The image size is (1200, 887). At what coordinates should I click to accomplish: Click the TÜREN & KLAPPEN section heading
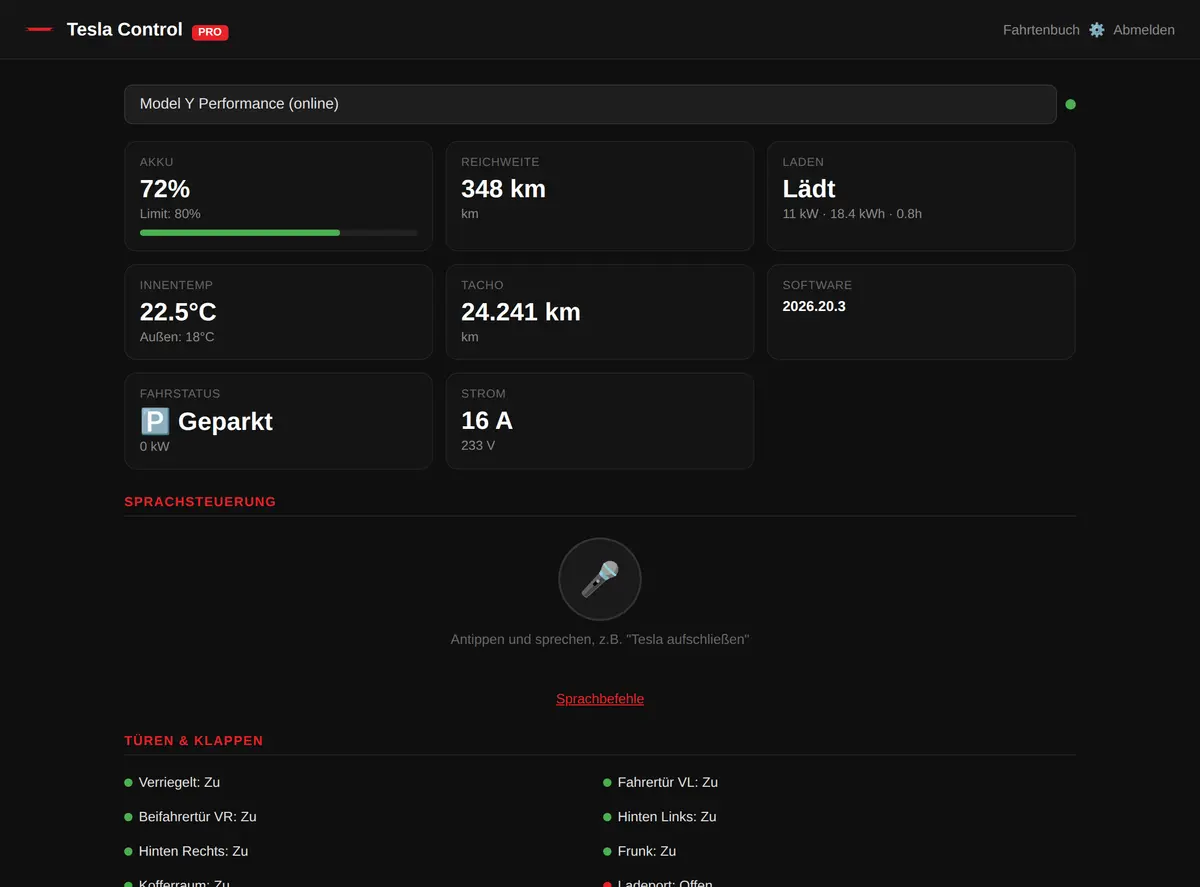click(194, 741)
